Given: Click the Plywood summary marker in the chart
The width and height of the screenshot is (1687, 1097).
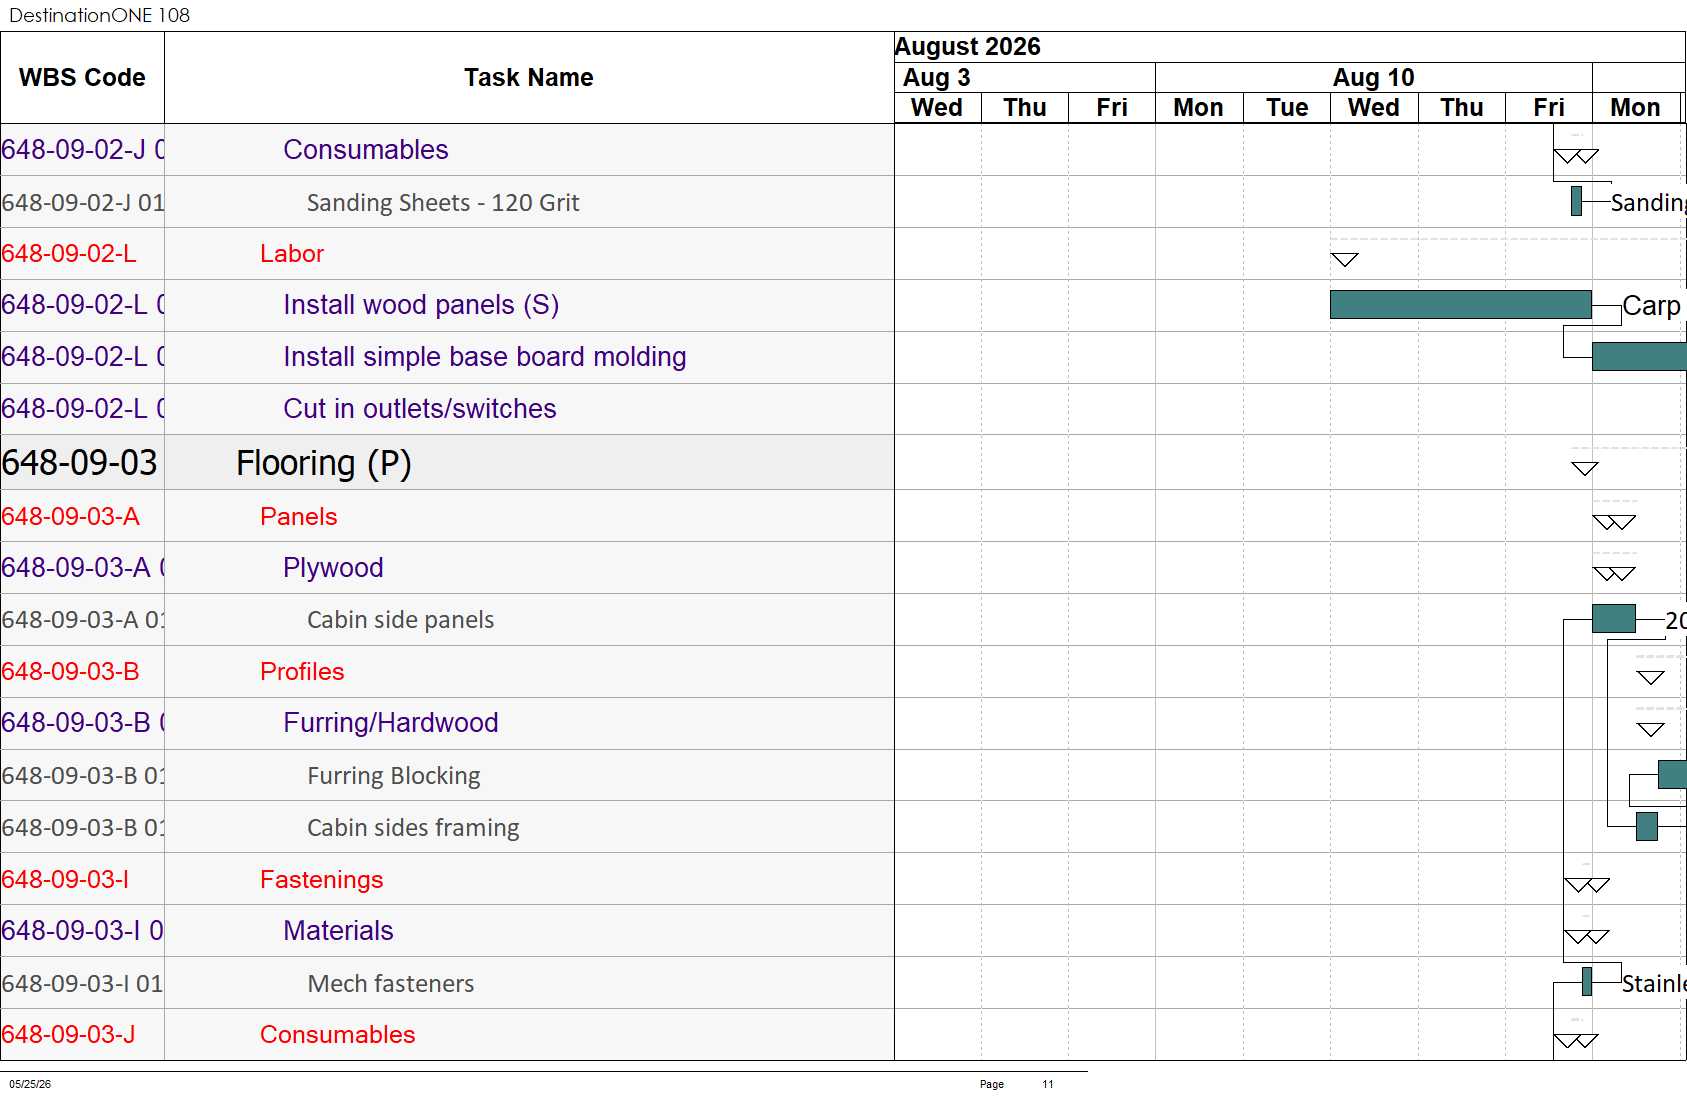Looking at the screenshot, I should 1614,575.
